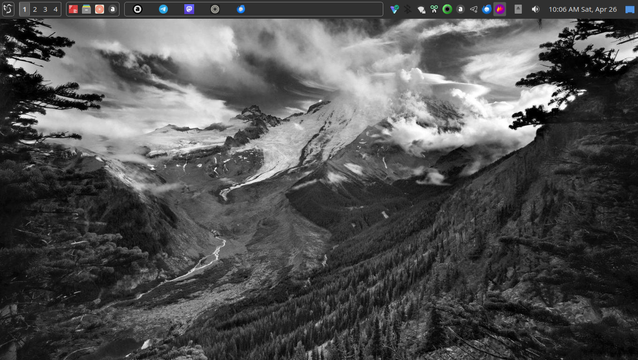Image resolution: width=638 pixels, height=360 pixels.
Task: Launch the orange disc app launcher
Action: tap(99, 9)
